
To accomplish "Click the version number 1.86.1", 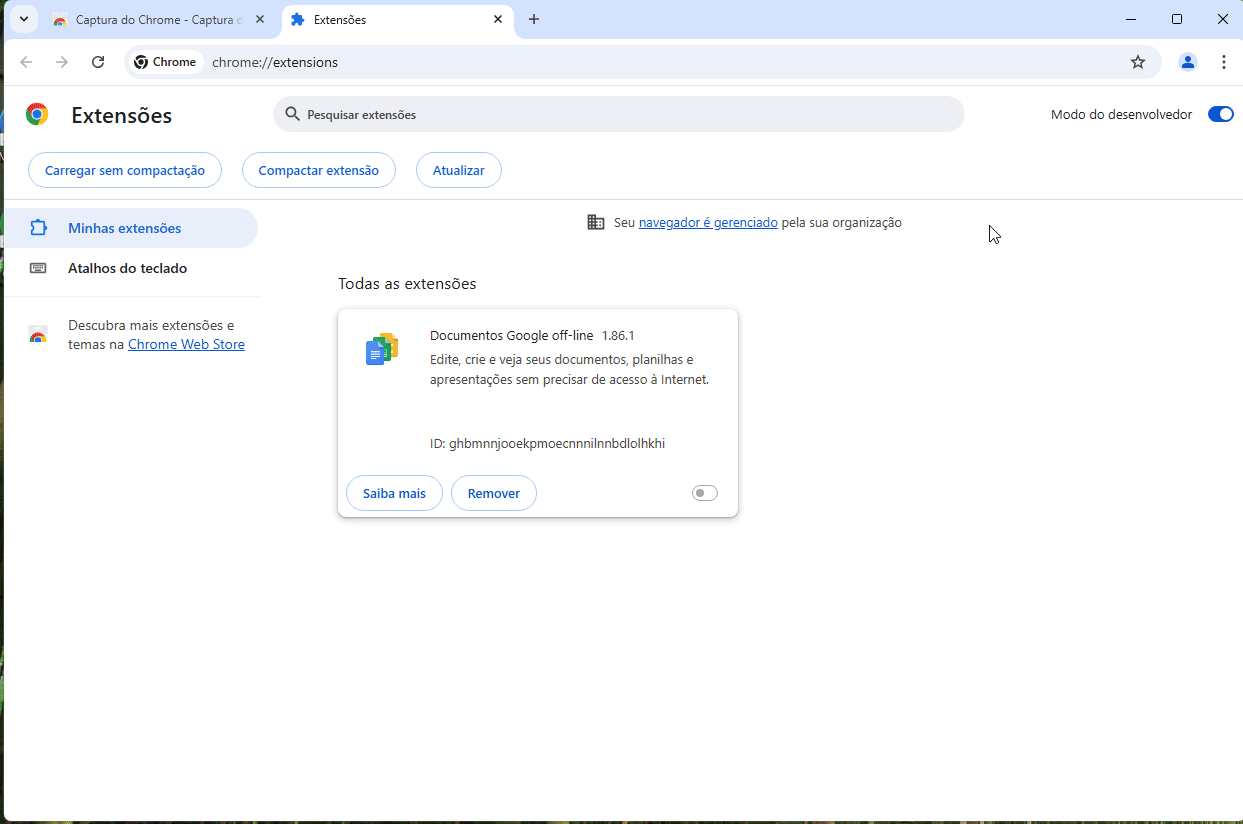I will (x=618, y=335).
